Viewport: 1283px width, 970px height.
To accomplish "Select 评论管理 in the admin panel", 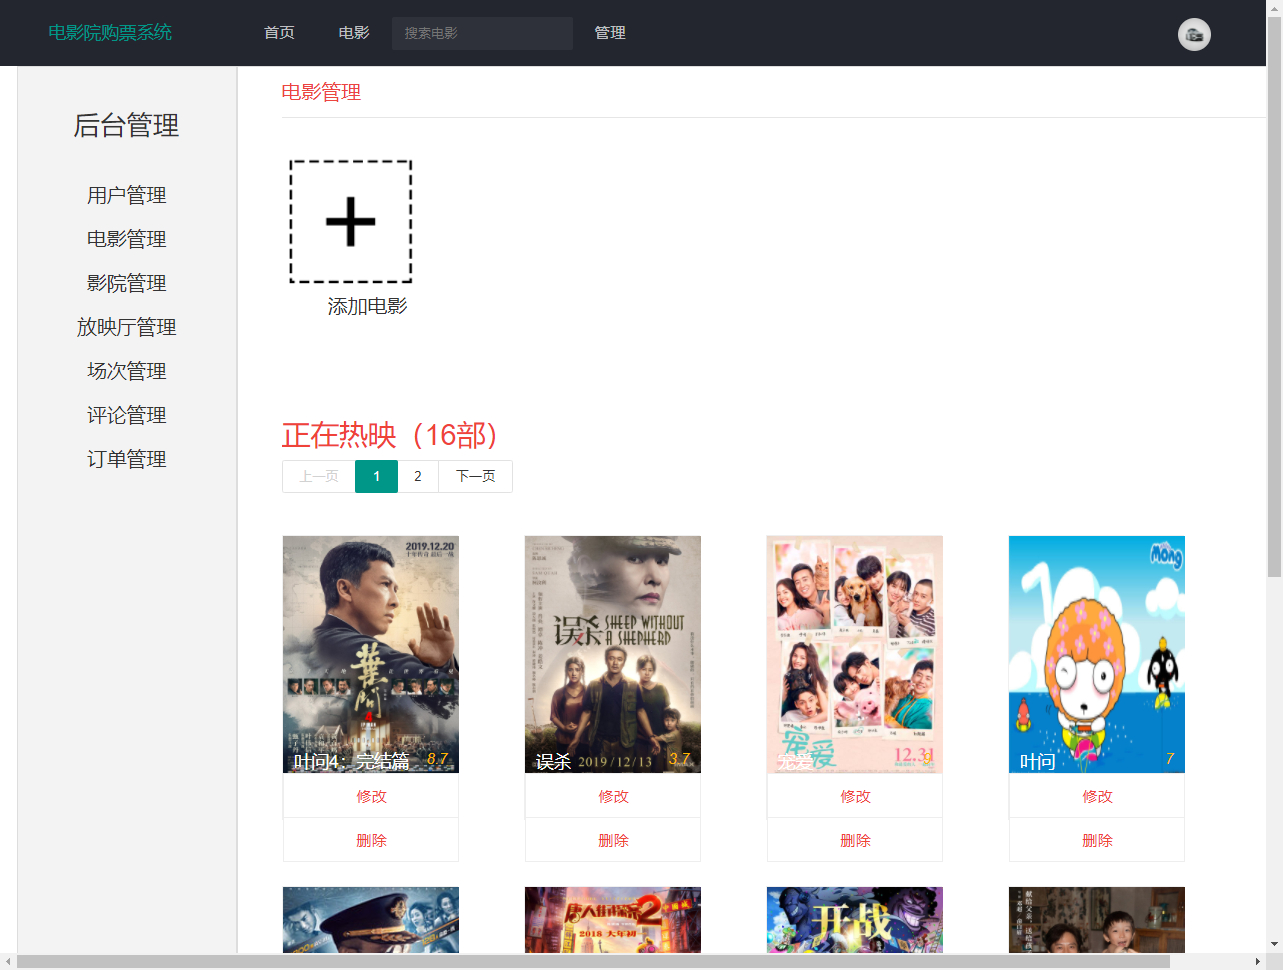I will (126, 415).
